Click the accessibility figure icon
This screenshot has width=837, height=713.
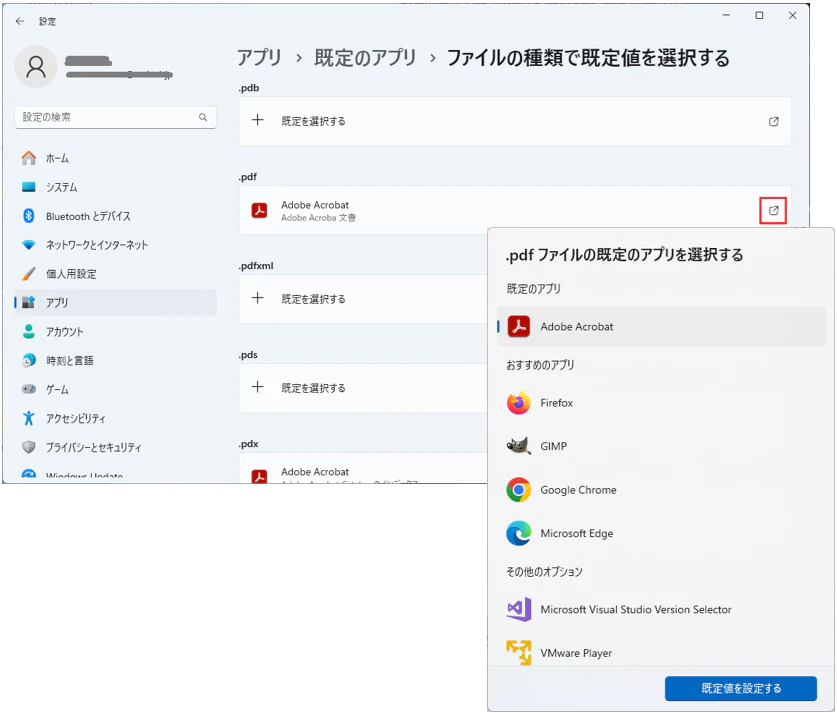pyautogui.click(x=29, y=418)
